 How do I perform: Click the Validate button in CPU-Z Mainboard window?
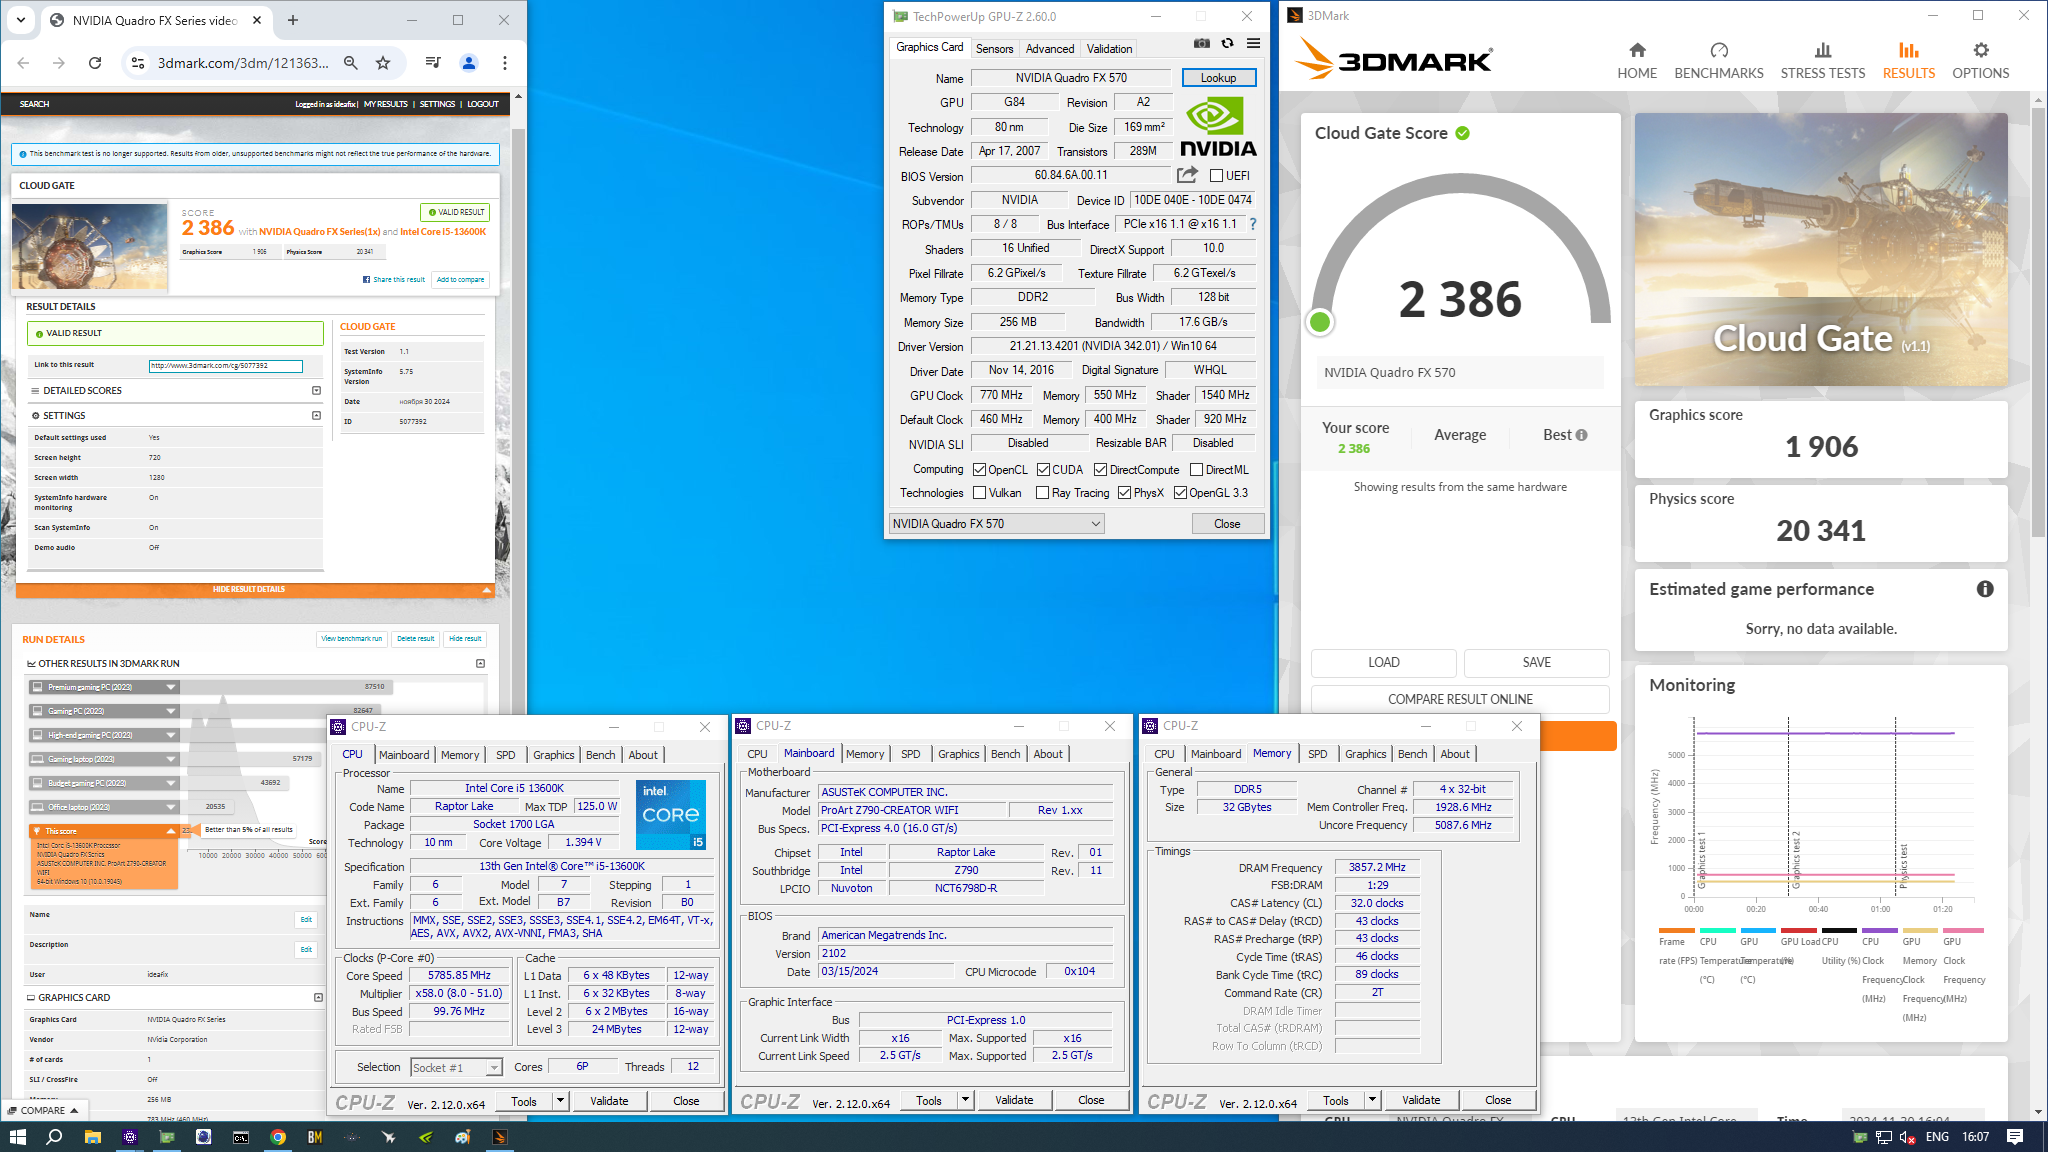click(x=1014, y=1100)
